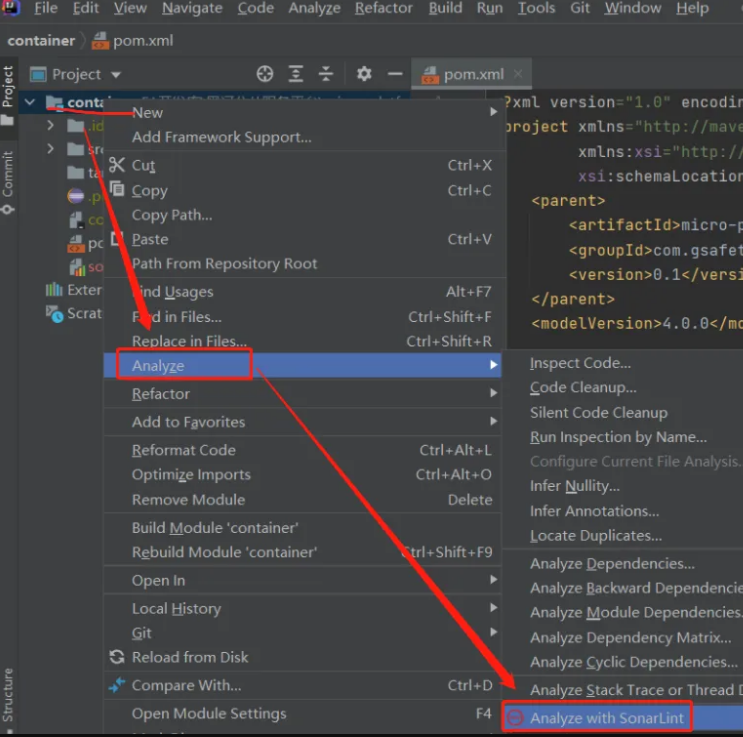743x737 pixels.
Task: Open the Analyze context submenu
Action: tap(302, 365)
